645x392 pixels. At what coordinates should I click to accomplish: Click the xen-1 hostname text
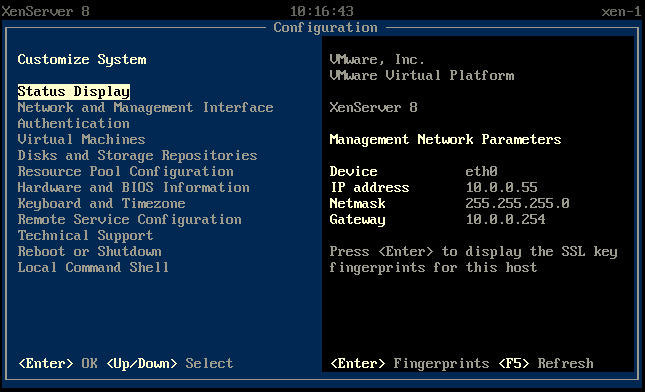[621, 11]
